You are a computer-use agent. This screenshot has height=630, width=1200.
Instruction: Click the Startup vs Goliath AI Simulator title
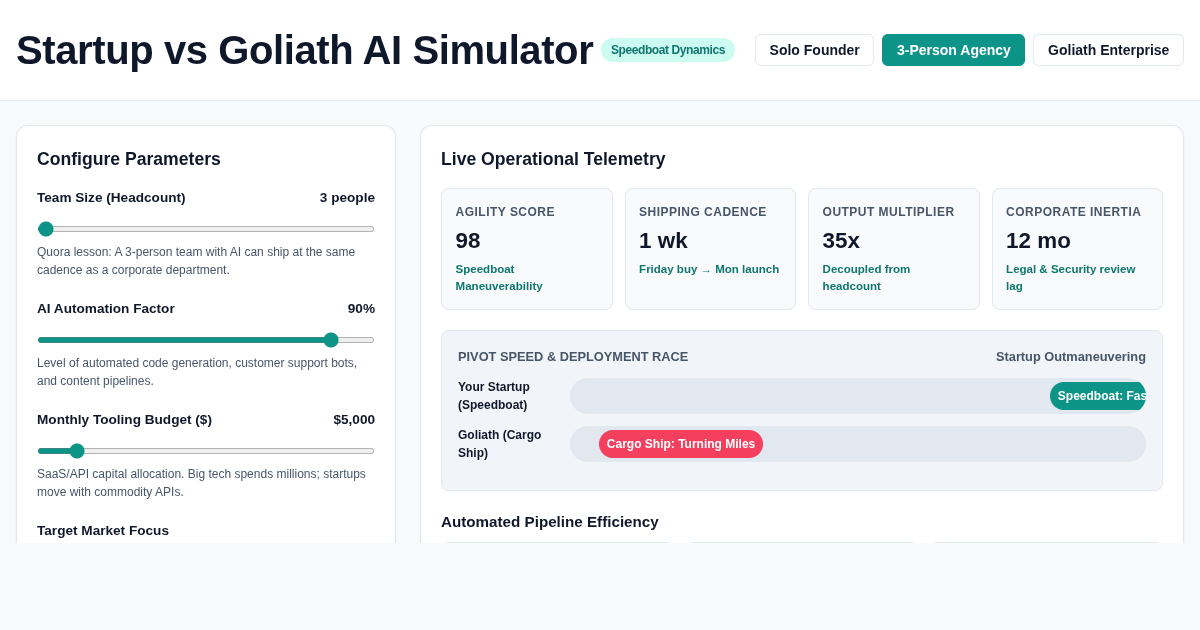[305, 50]
